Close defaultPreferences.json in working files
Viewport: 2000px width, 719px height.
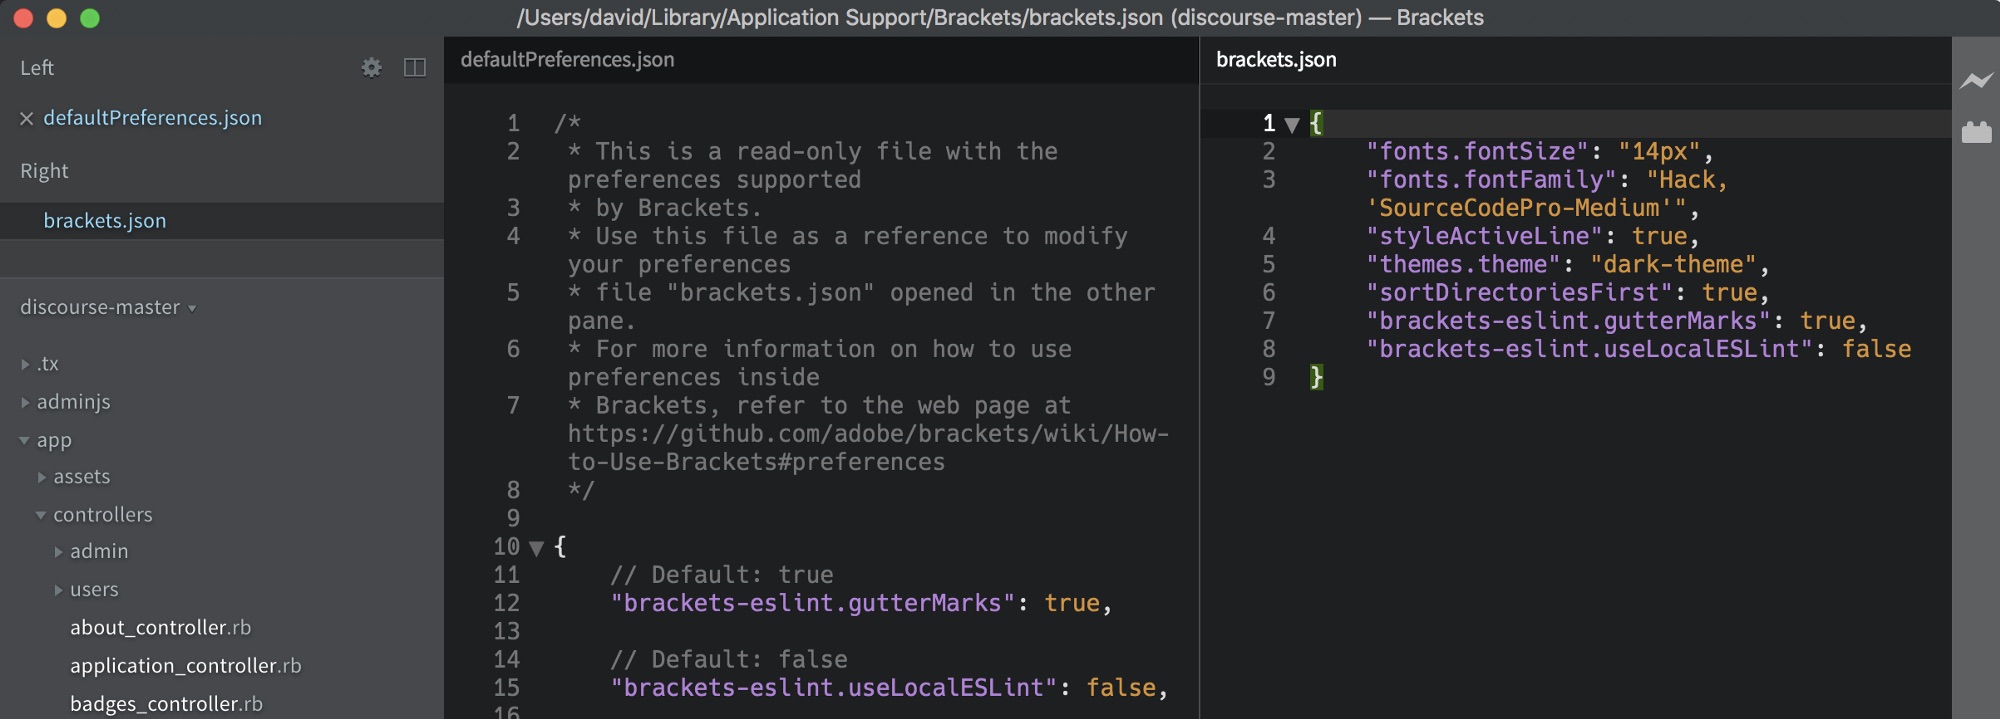tap(27, 119)
